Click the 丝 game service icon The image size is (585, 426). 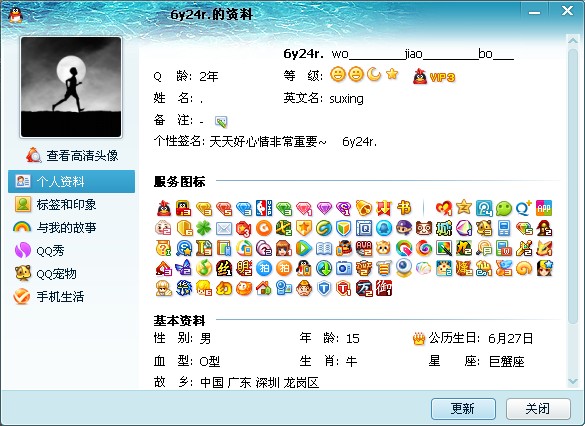coord(224,268)
